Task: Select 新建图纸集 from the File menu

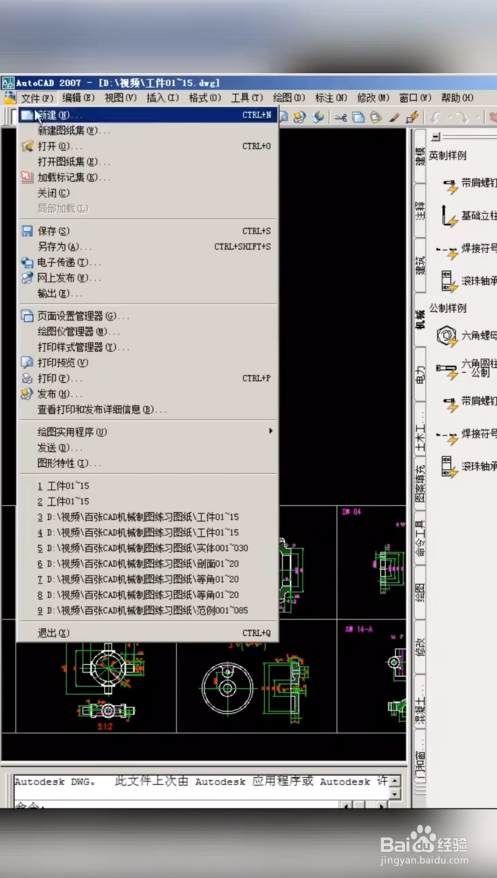Action: (x=148, y=130)
